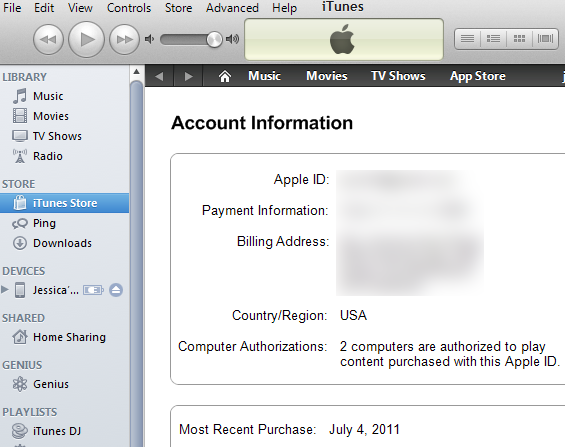
Task: Open the TV Shows store tab
Action: coord(398,76)
